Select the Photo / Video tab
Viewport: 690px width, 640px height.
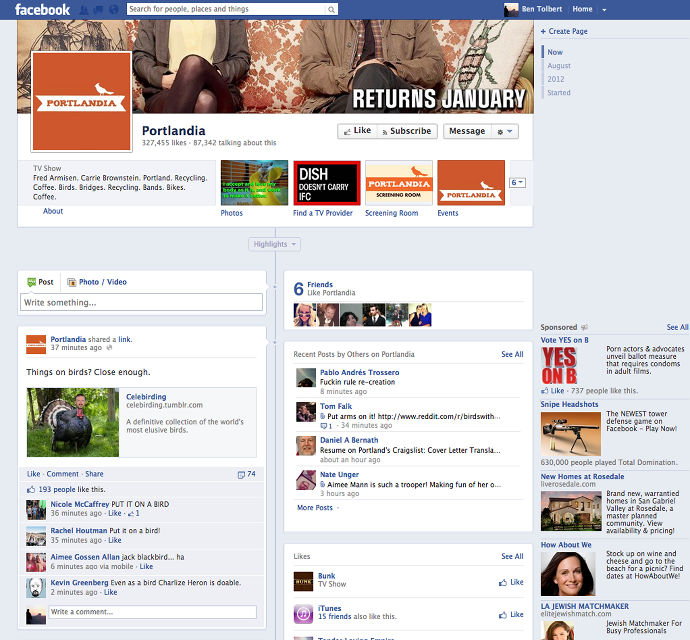(97, 282)
